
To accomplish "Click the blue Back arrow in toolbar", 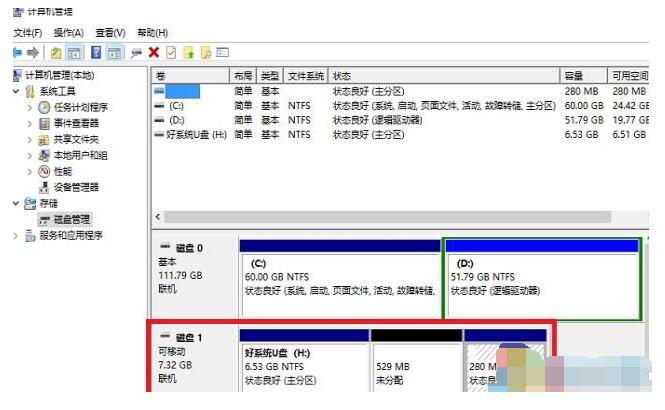I will [x=17, y=53].
